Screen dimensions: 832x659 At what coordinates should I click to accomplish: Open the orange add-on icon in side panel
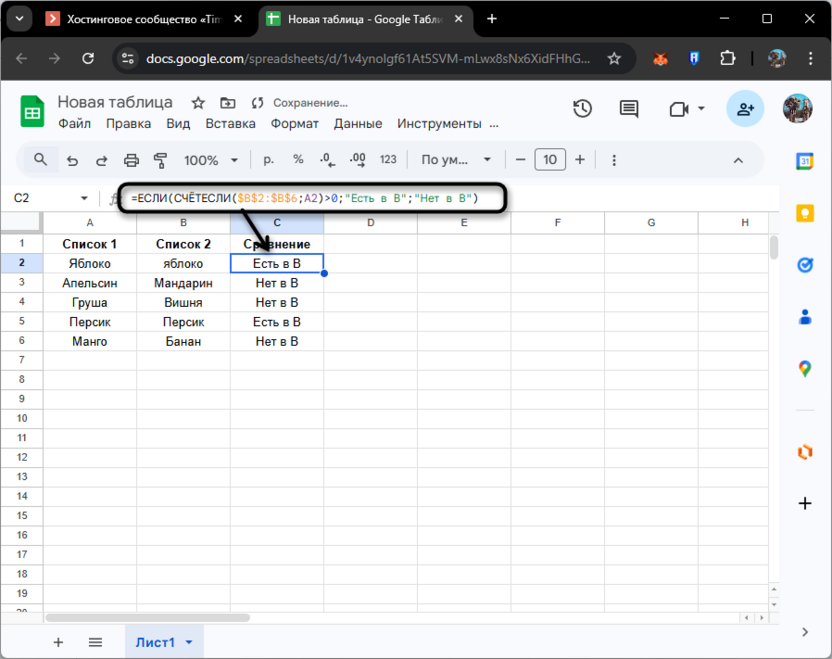click(x=805, y=452)
